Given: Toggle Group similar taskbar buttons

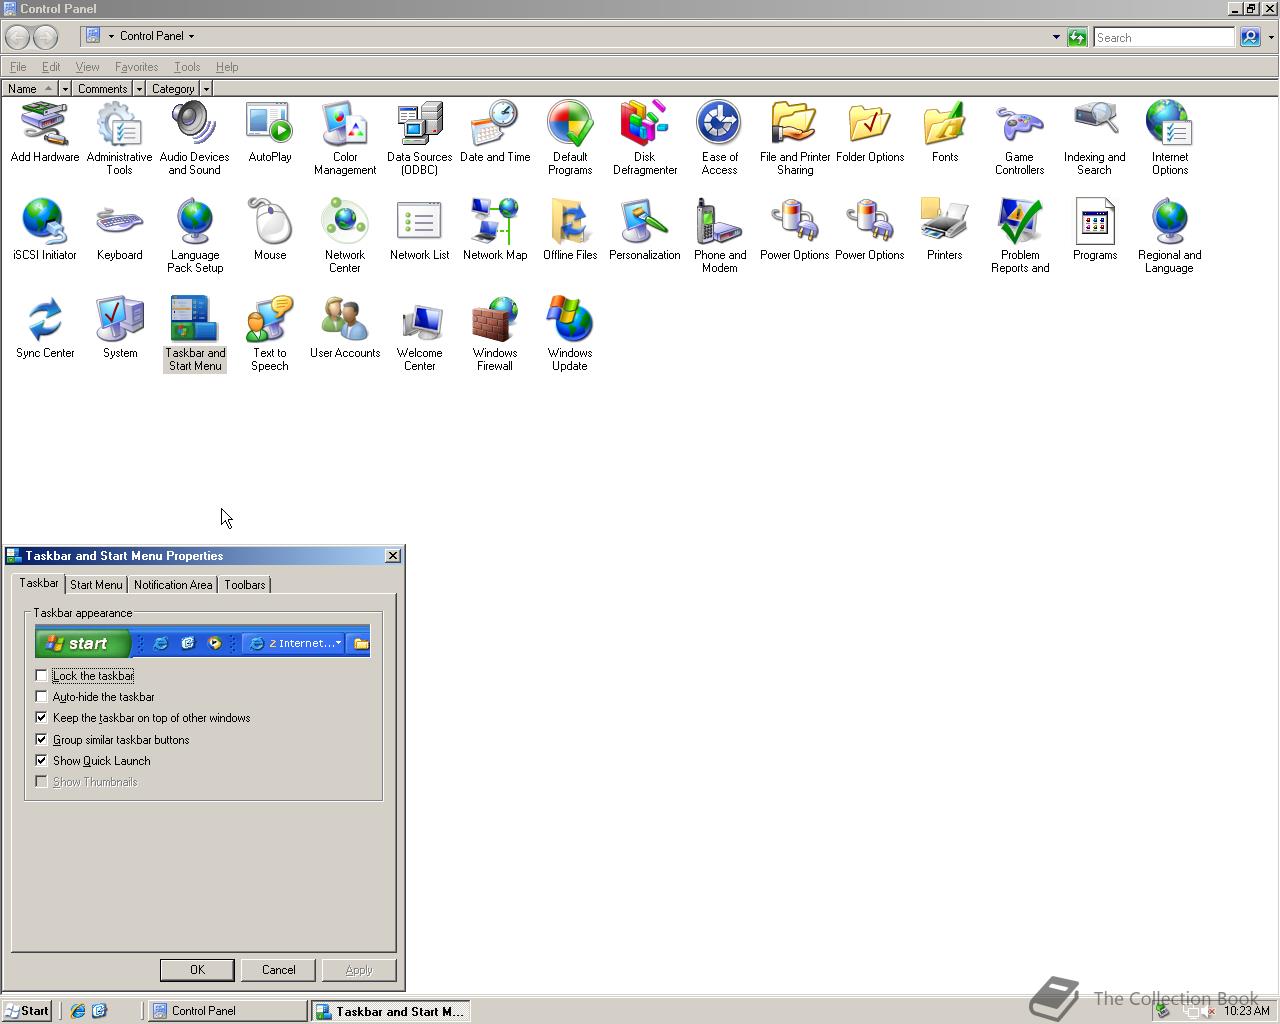Looking at the screenshot, I should point(41,740).
